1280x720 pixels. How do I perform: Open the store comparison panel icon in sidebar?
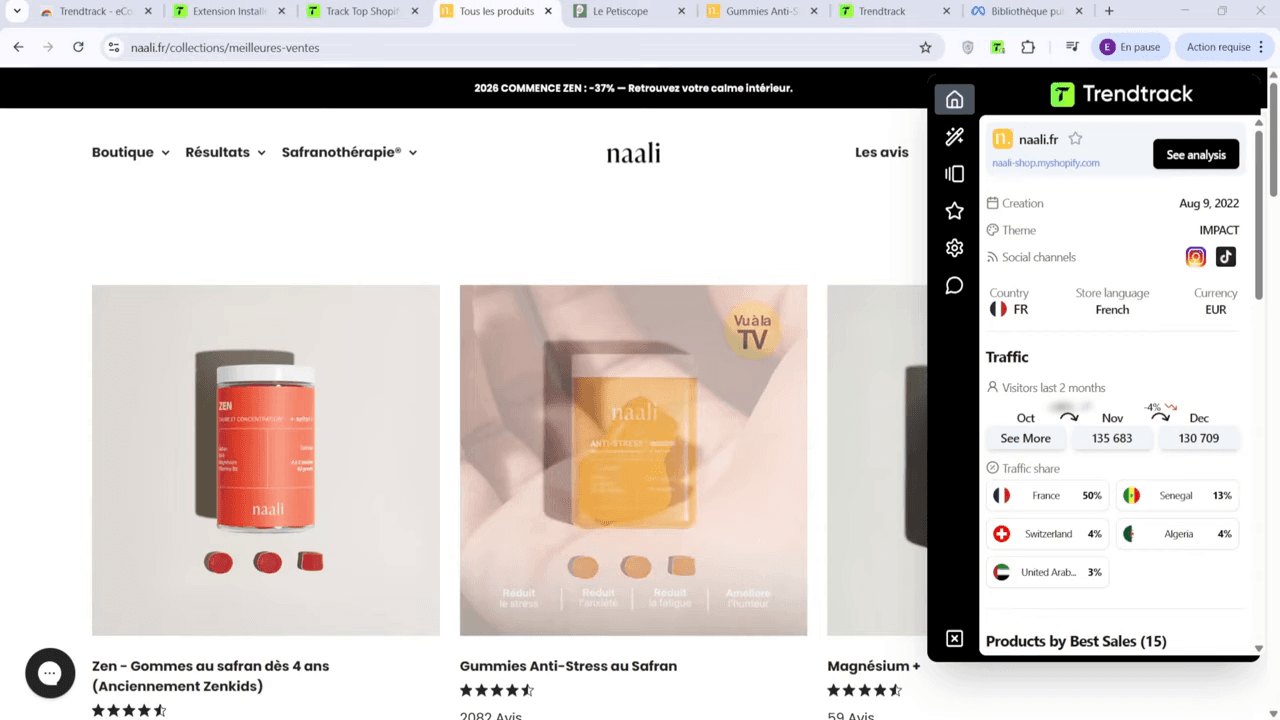coord(954,173)
